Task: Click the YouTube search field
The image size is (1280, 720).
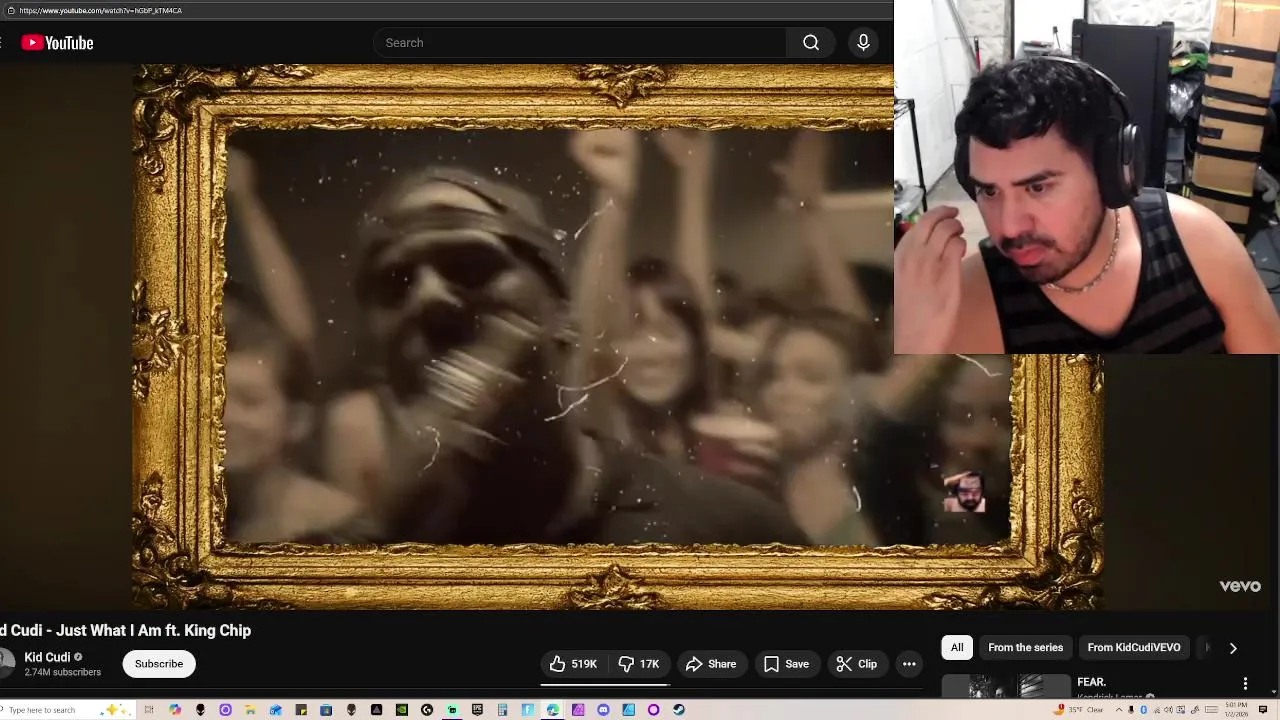Action: click(x=580, y=43)
